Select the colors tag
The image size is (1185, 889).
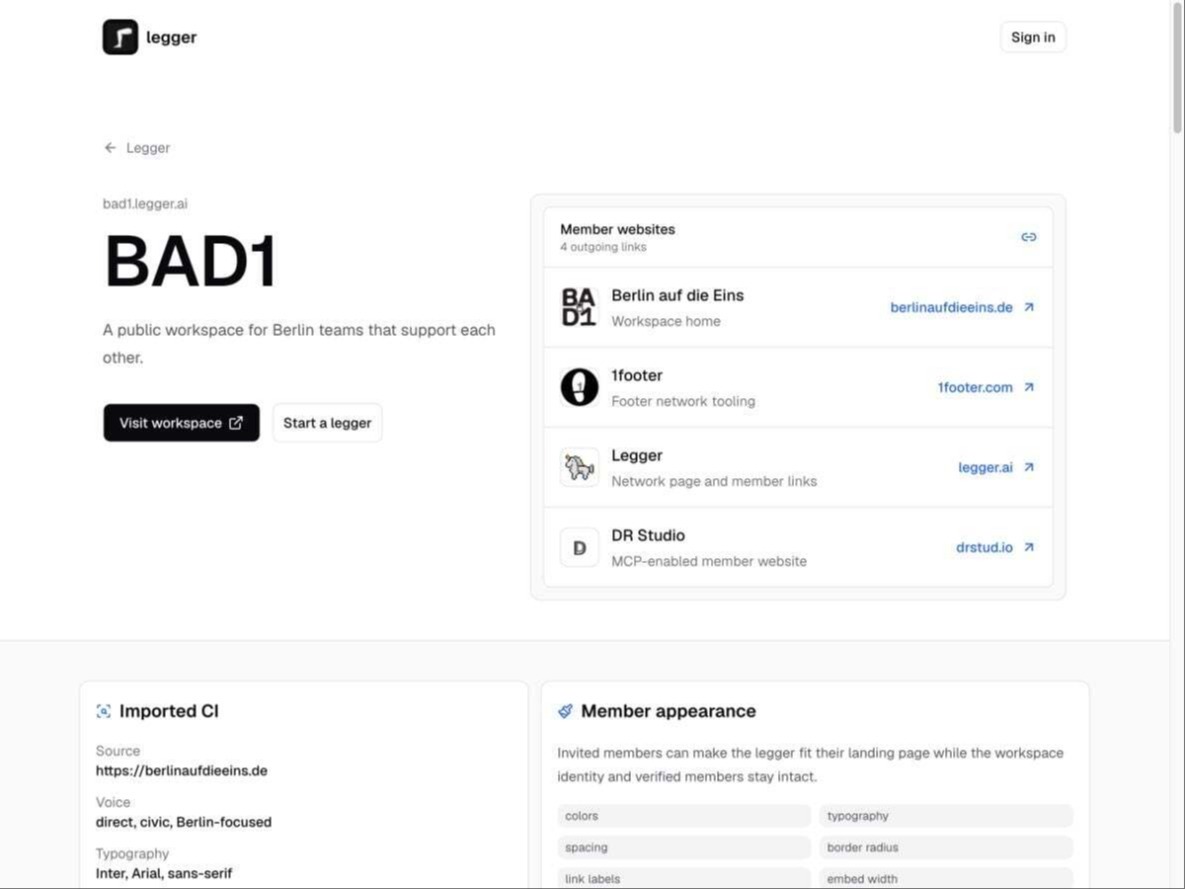[684, 816]
